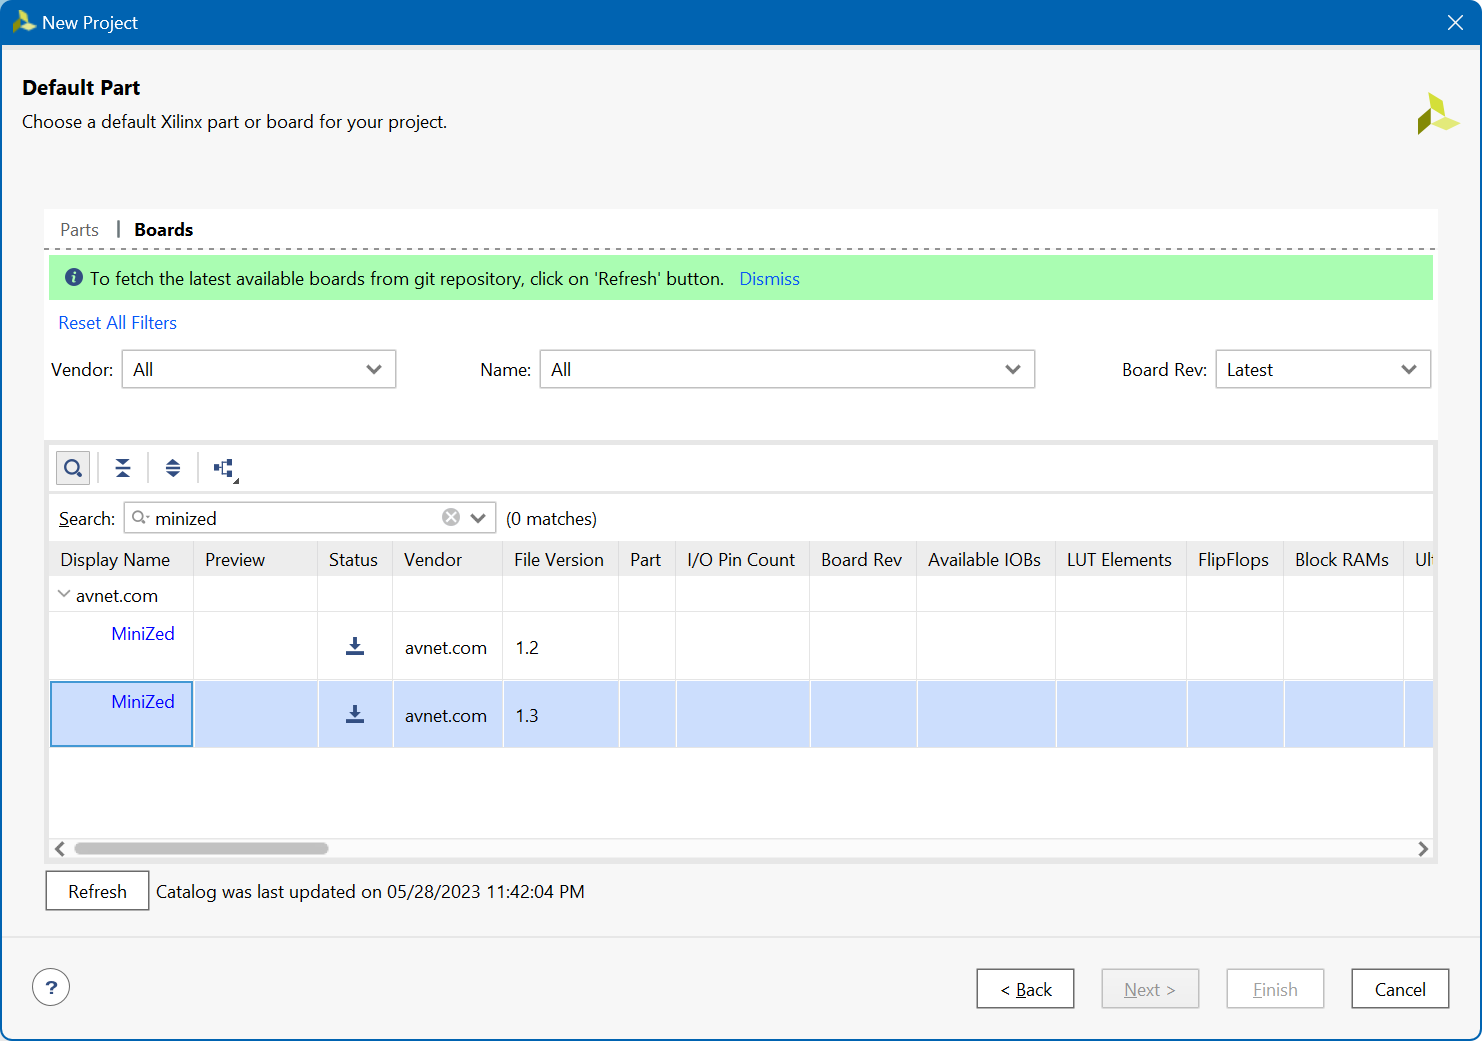Select the MiniZed row with version 1.2

pos(740,647)
